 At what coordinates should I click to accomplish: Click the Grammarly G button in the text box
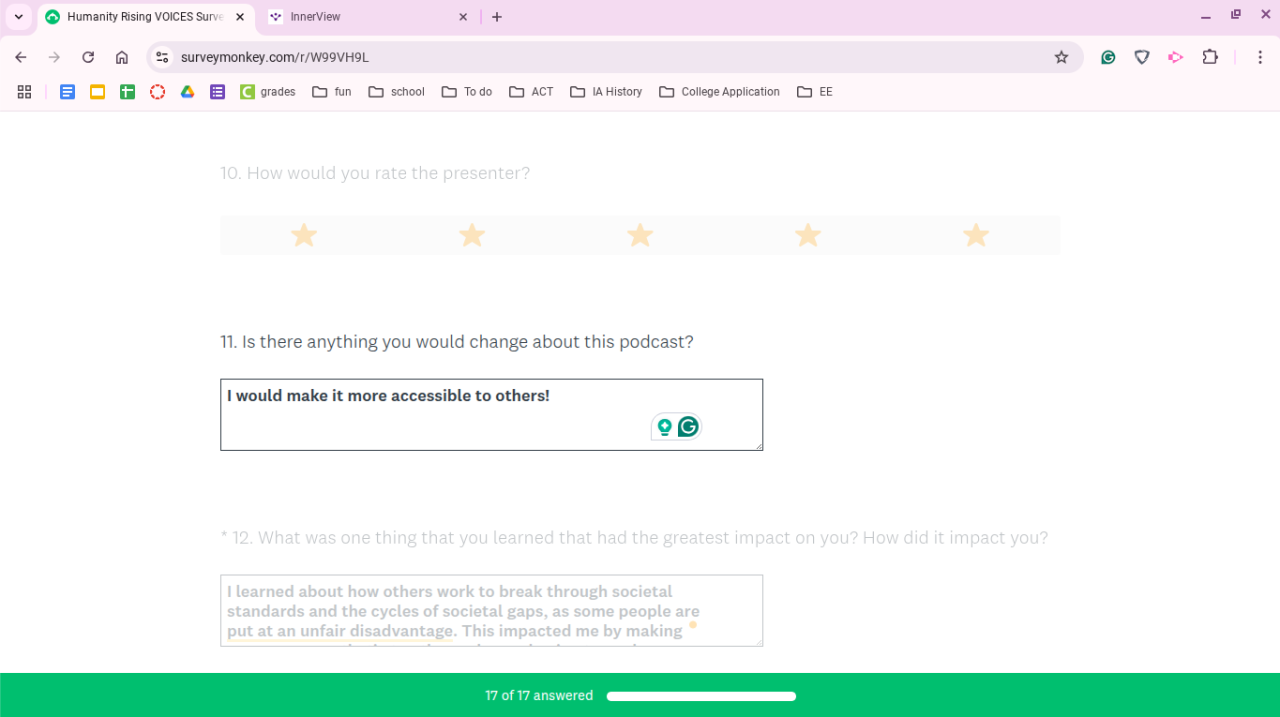(688, 427)
